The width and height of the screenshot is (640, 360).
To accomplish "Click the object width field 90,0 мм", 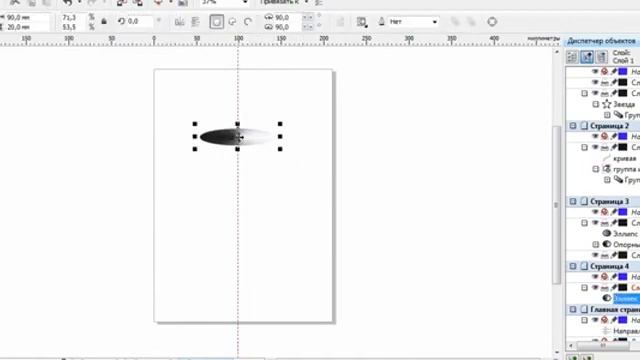I will [27, 18].
